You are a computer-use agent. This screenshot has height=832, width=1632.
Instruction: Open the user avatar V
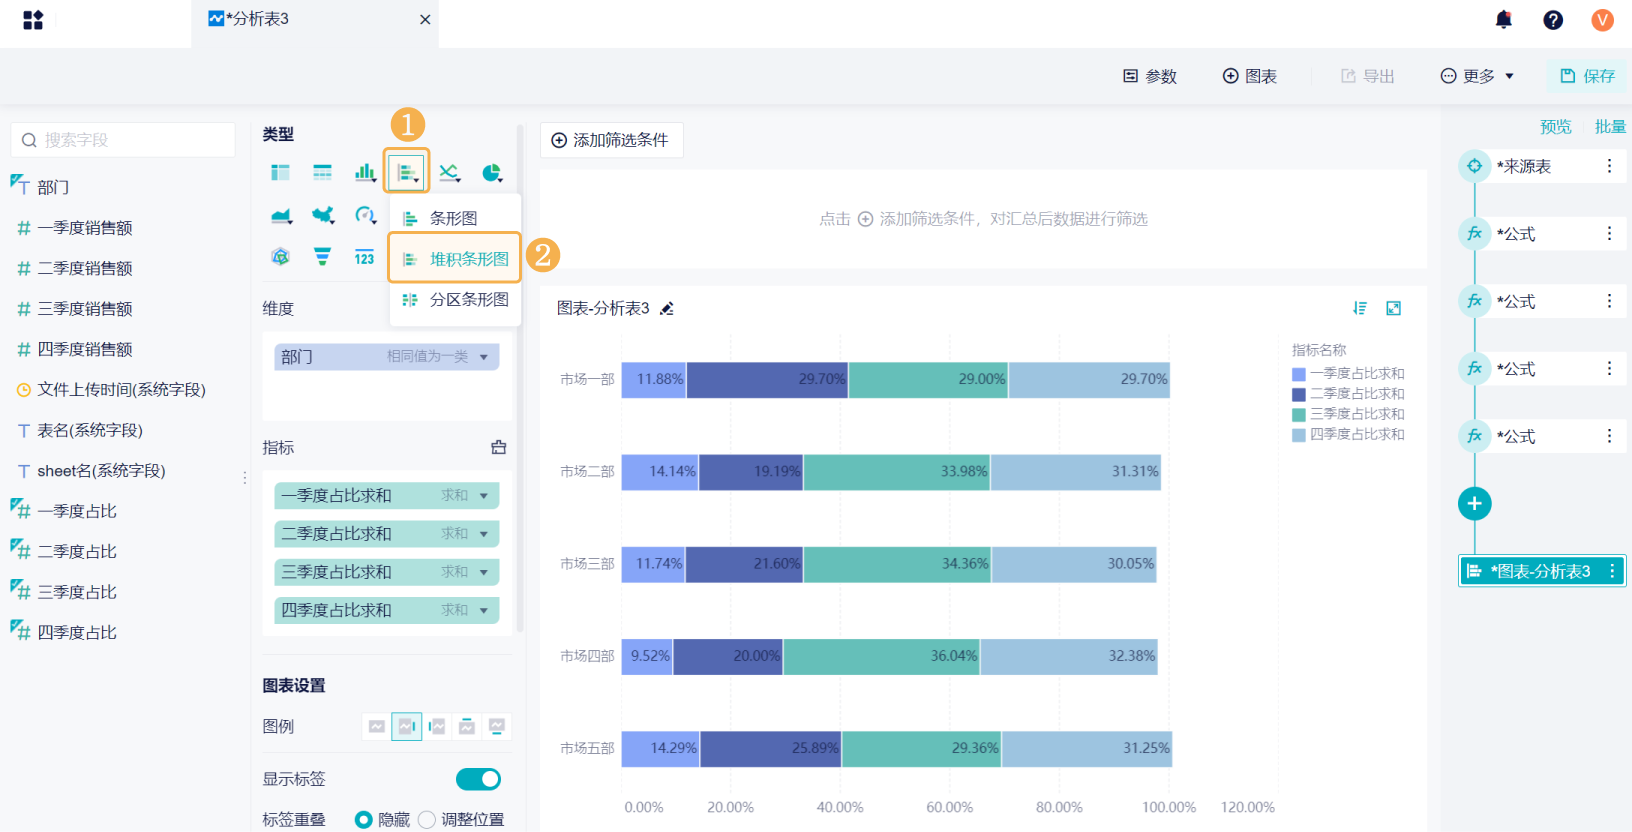1602,20
